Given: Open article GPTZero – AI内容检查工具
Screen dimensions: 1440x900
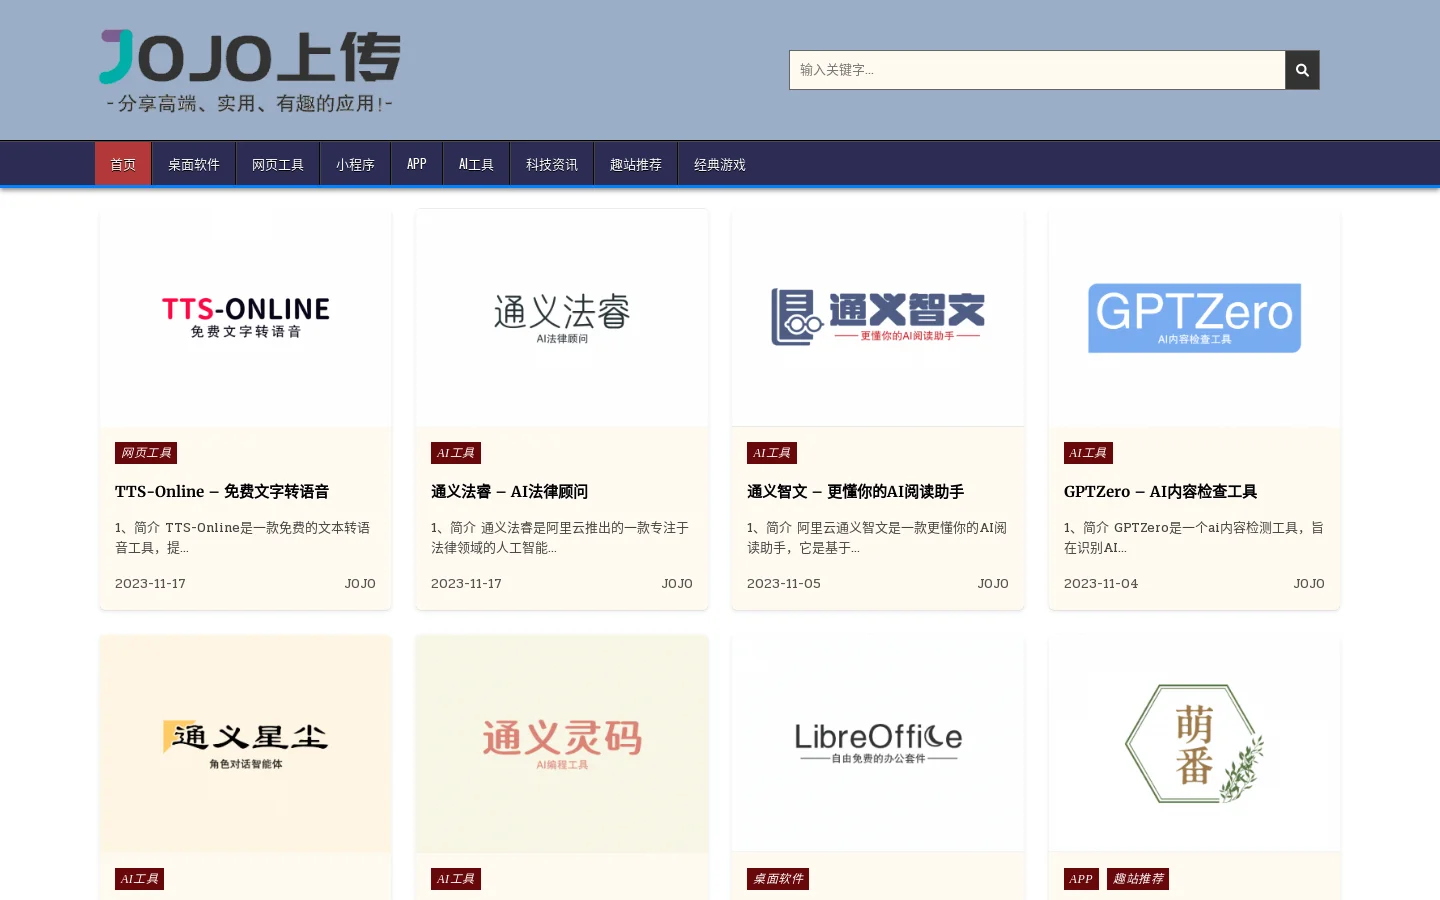Looking at the screenshot, I should pyautogui.click(x=1161, y=492).
